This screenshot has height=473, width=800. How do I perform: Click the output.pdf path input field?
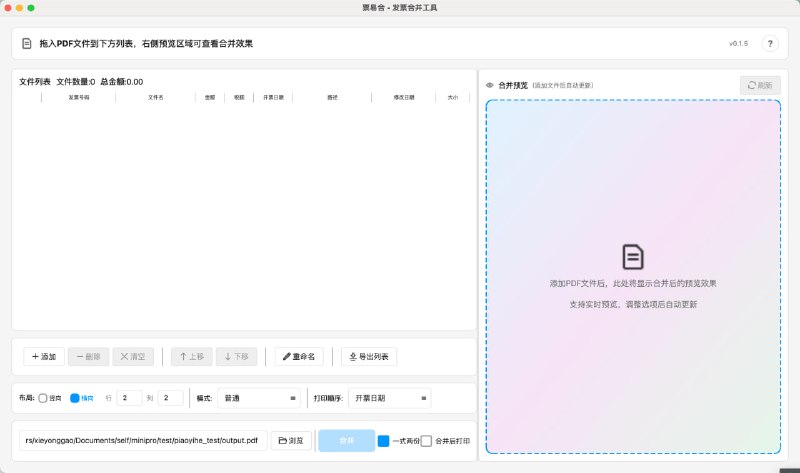[x=143, y=440]
